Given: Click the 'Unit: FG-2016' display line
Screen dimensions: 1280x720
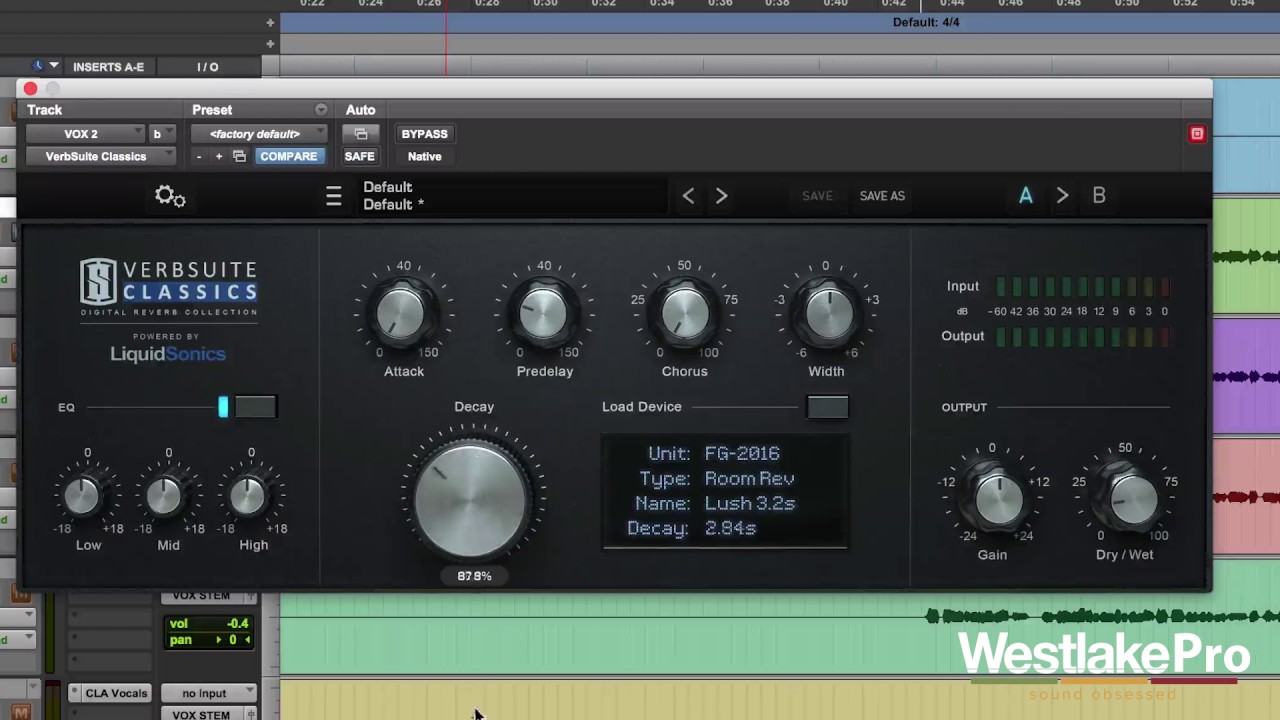Looking at the screenshot, I should point(713,454).
